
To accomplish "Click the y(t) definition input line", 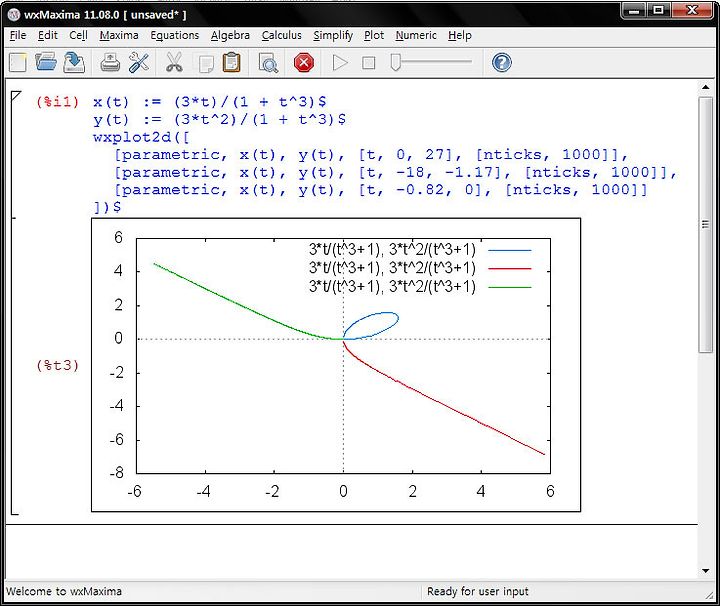I will coord(219,119).
